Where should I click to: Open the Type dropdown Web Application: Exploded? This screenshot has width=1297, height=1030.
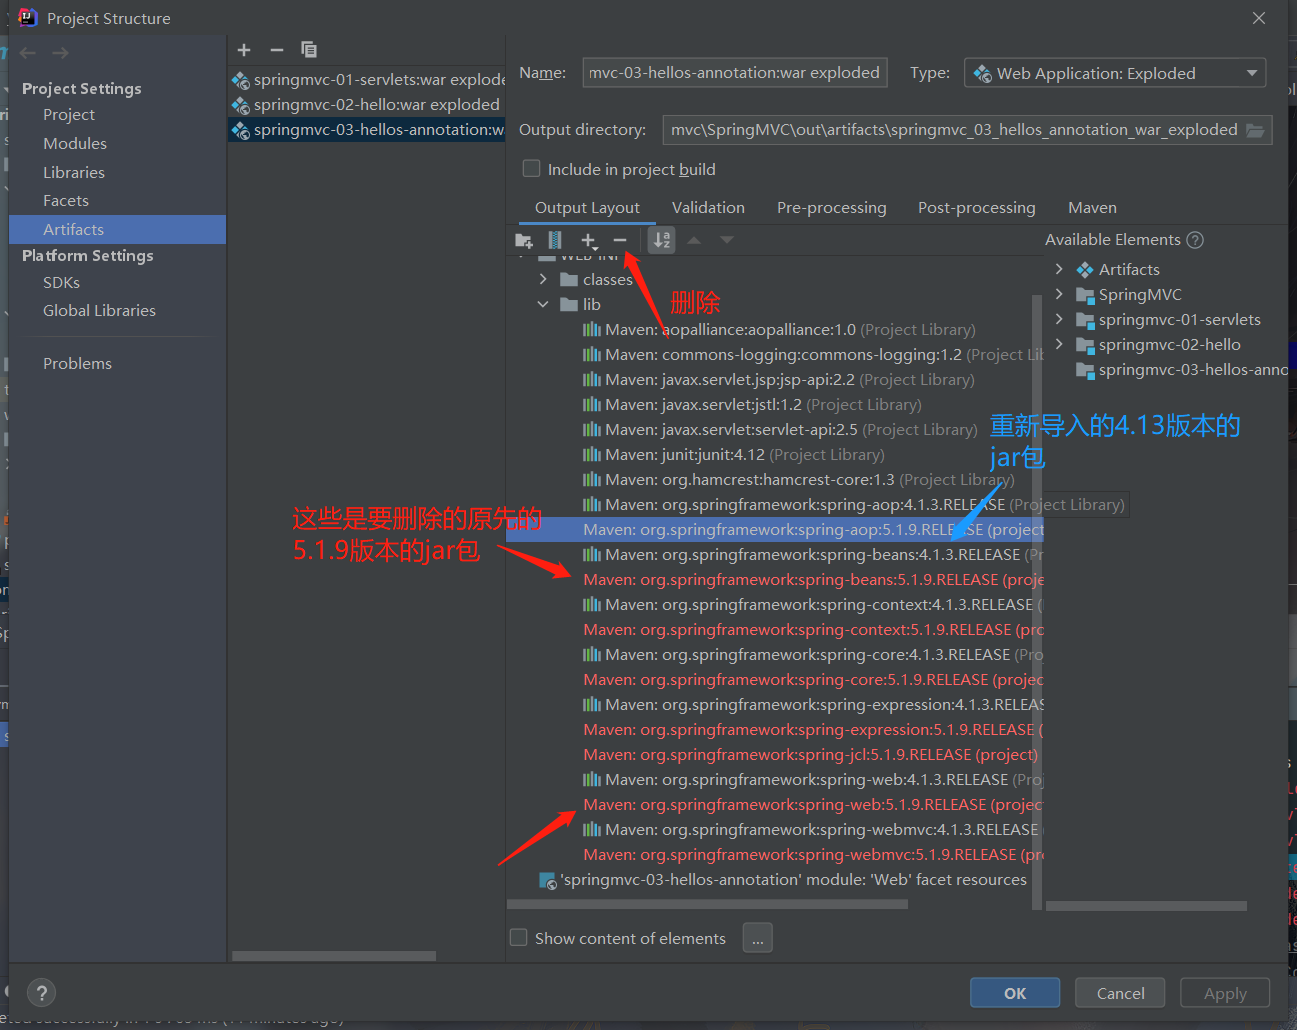(1115, 73)
